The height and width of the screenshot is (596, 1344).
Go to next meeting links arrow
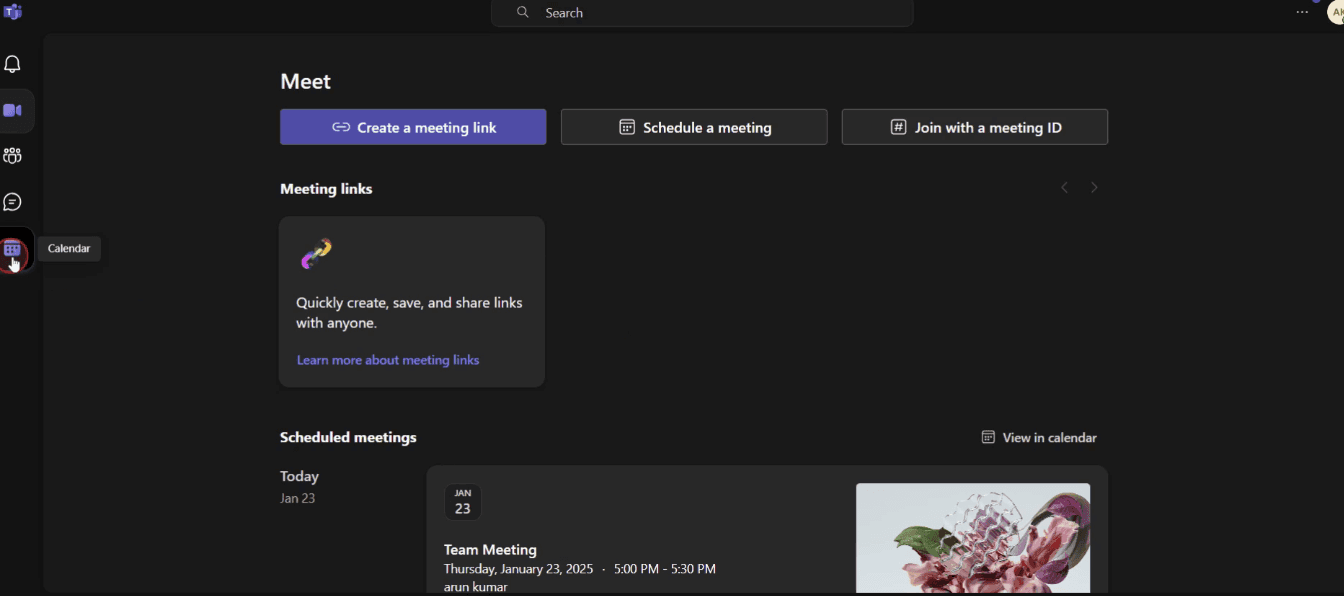[x=1094, y=188]
